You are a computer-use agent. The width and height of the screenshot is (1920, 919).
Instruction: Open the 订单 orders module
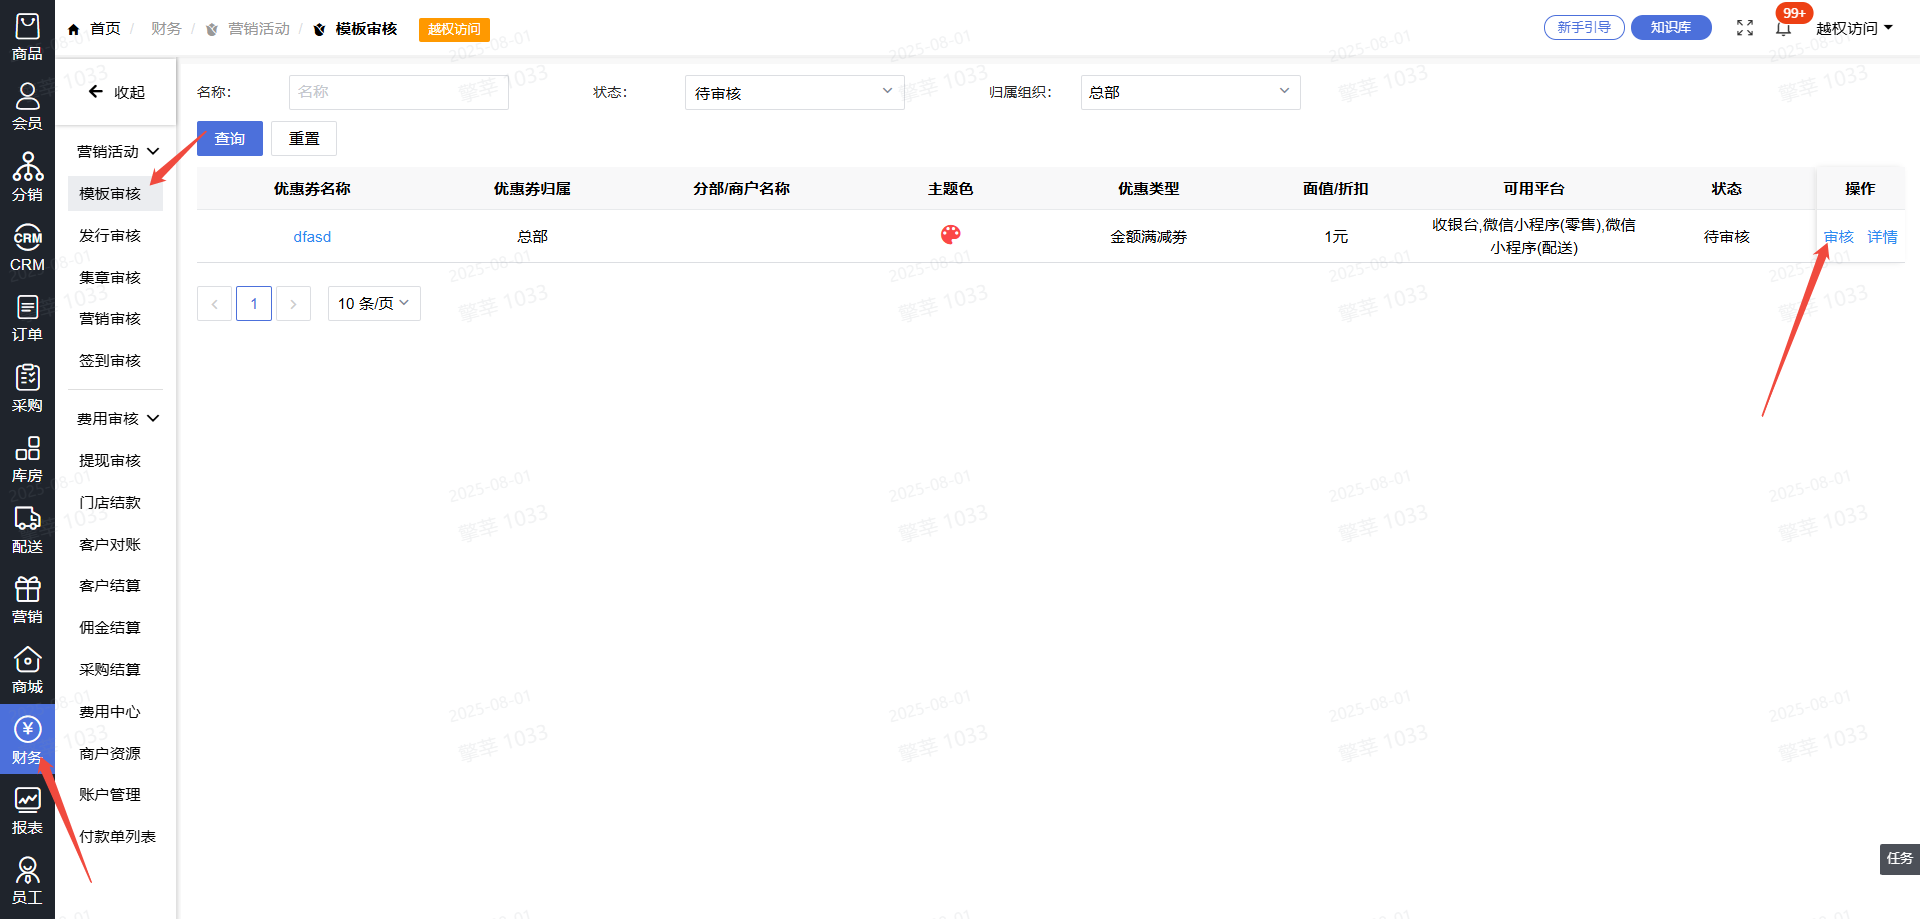pyautogui.click(x=27, y=318)
